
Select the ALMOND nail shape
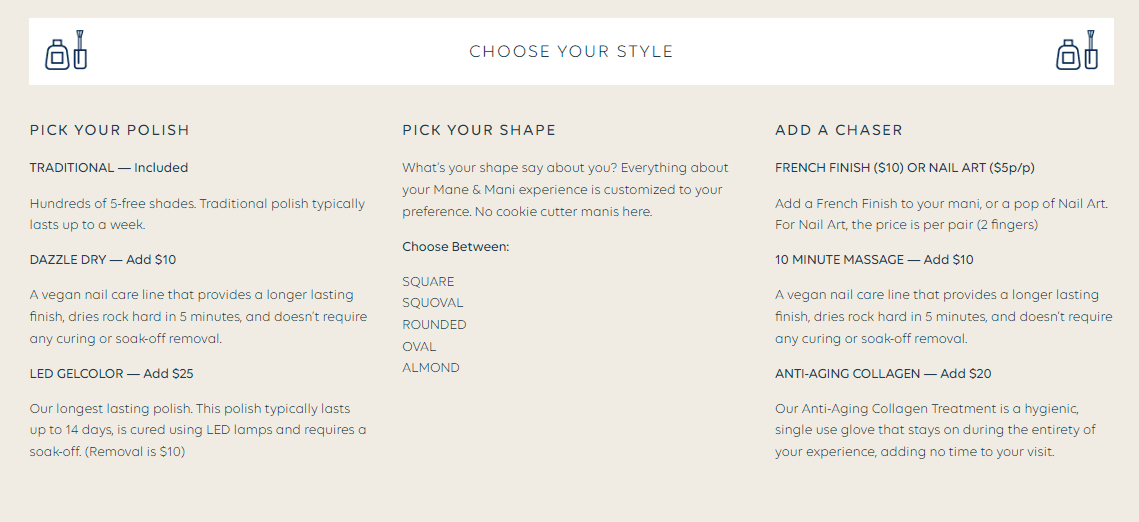point(431,368)
